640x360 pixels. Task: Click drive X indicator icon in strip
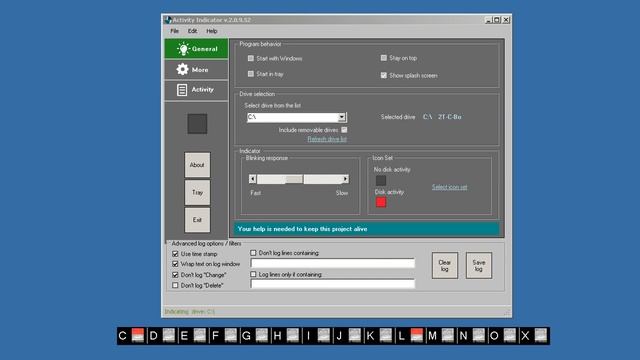pyautogui.click(x=541, y=336)
